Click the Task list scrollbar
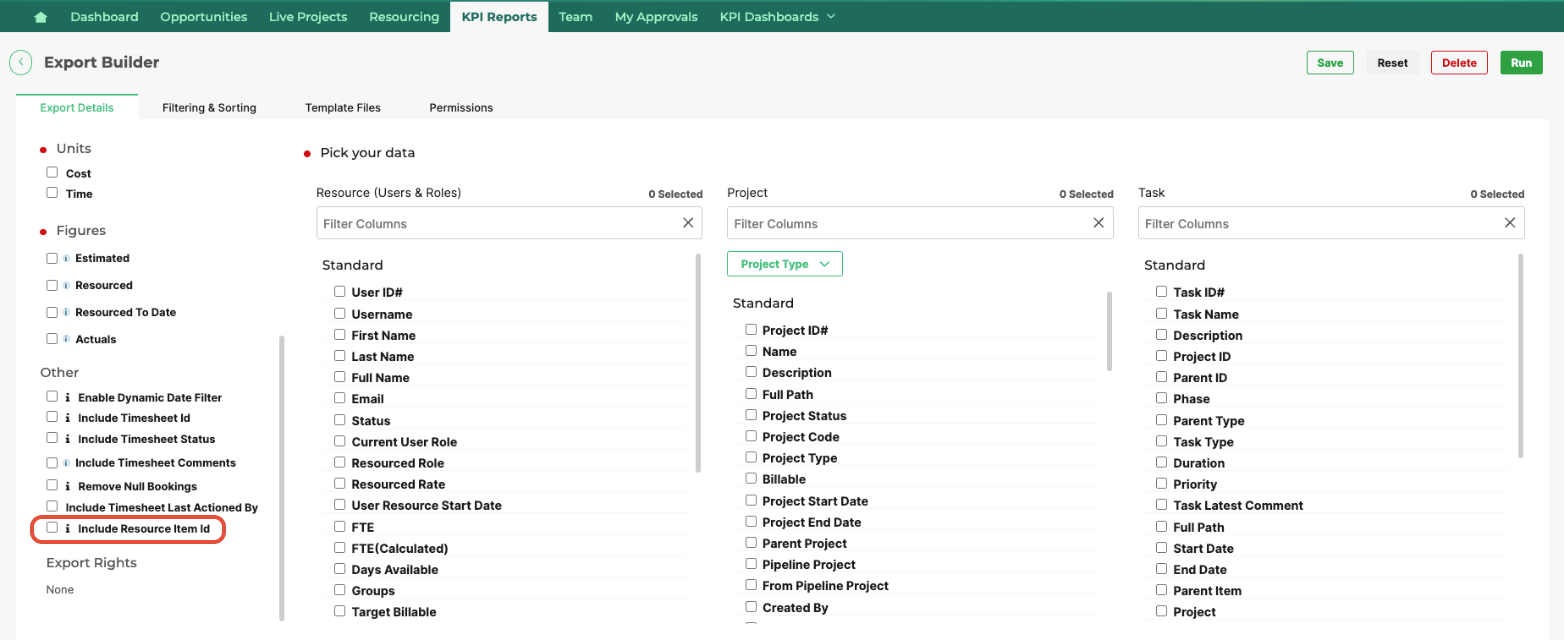The image size is (1564, 640). [1520, 356]
